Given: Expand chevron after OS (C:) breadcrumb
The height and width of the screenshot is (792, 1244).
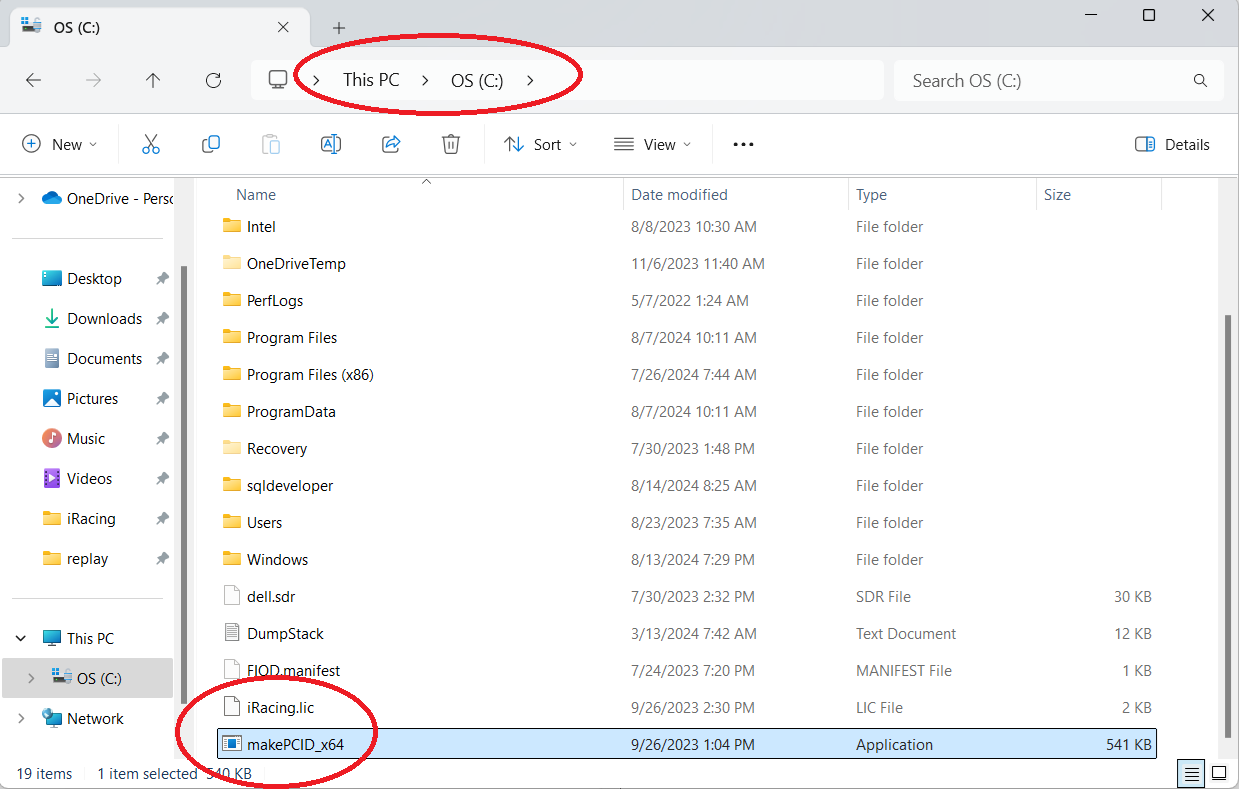Looking at the screenshot, I should point(530,80).
